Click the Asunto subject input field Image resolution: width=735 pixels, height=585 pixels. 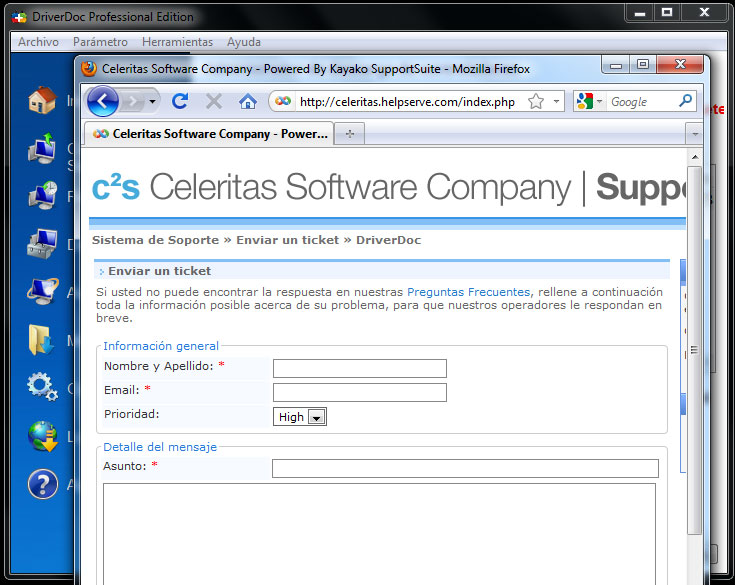[465, 468]
